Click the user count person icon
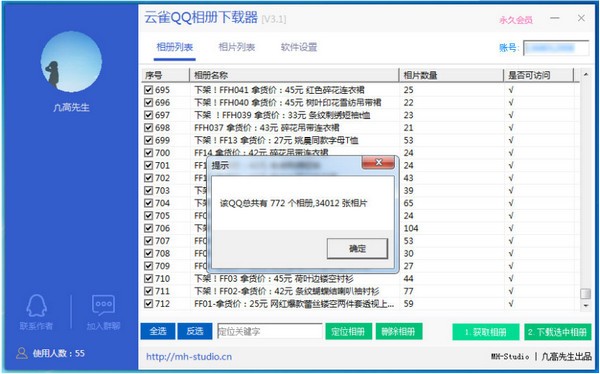The height and width of the screenshot is (374, 600). pyautogui.click(x=22, y=353)
